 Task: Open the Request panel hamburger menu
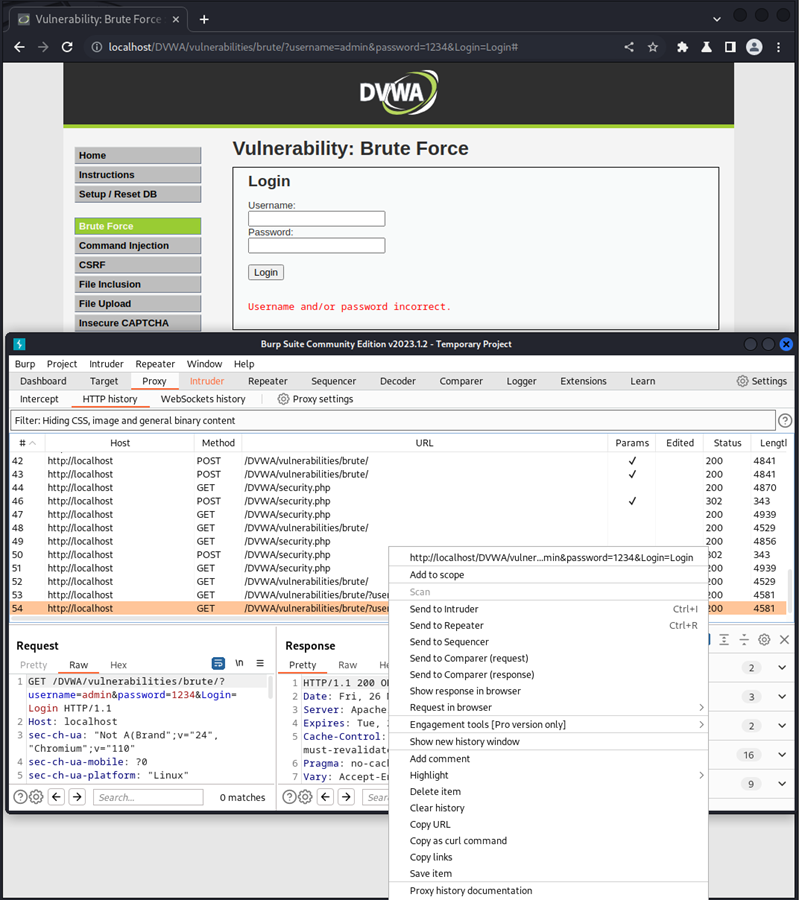tap(260, 663)
